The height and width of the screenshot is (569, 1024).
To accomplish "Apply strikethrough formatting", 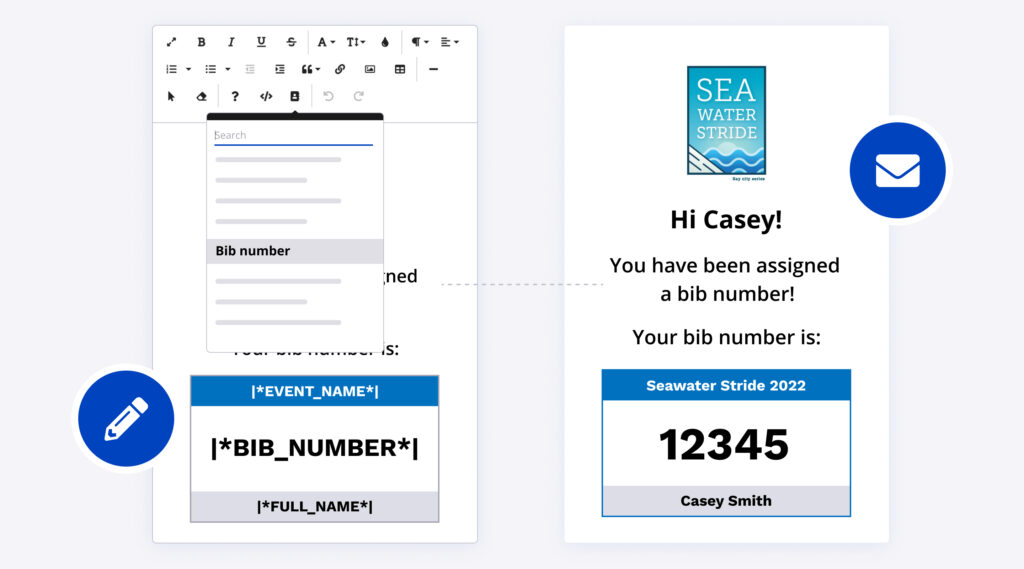I will 291,42.
